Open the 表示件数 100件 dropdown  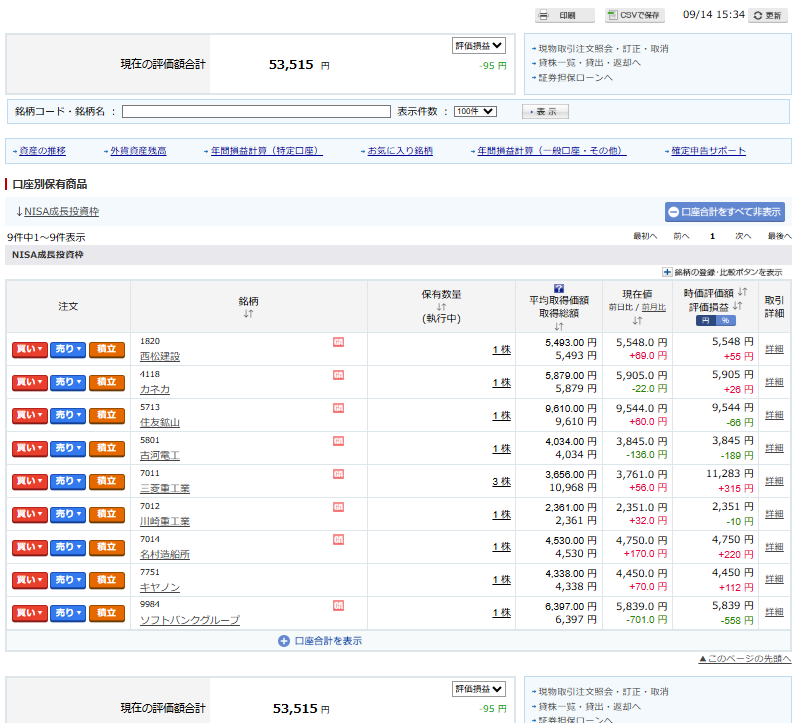[x=475, y=111]
